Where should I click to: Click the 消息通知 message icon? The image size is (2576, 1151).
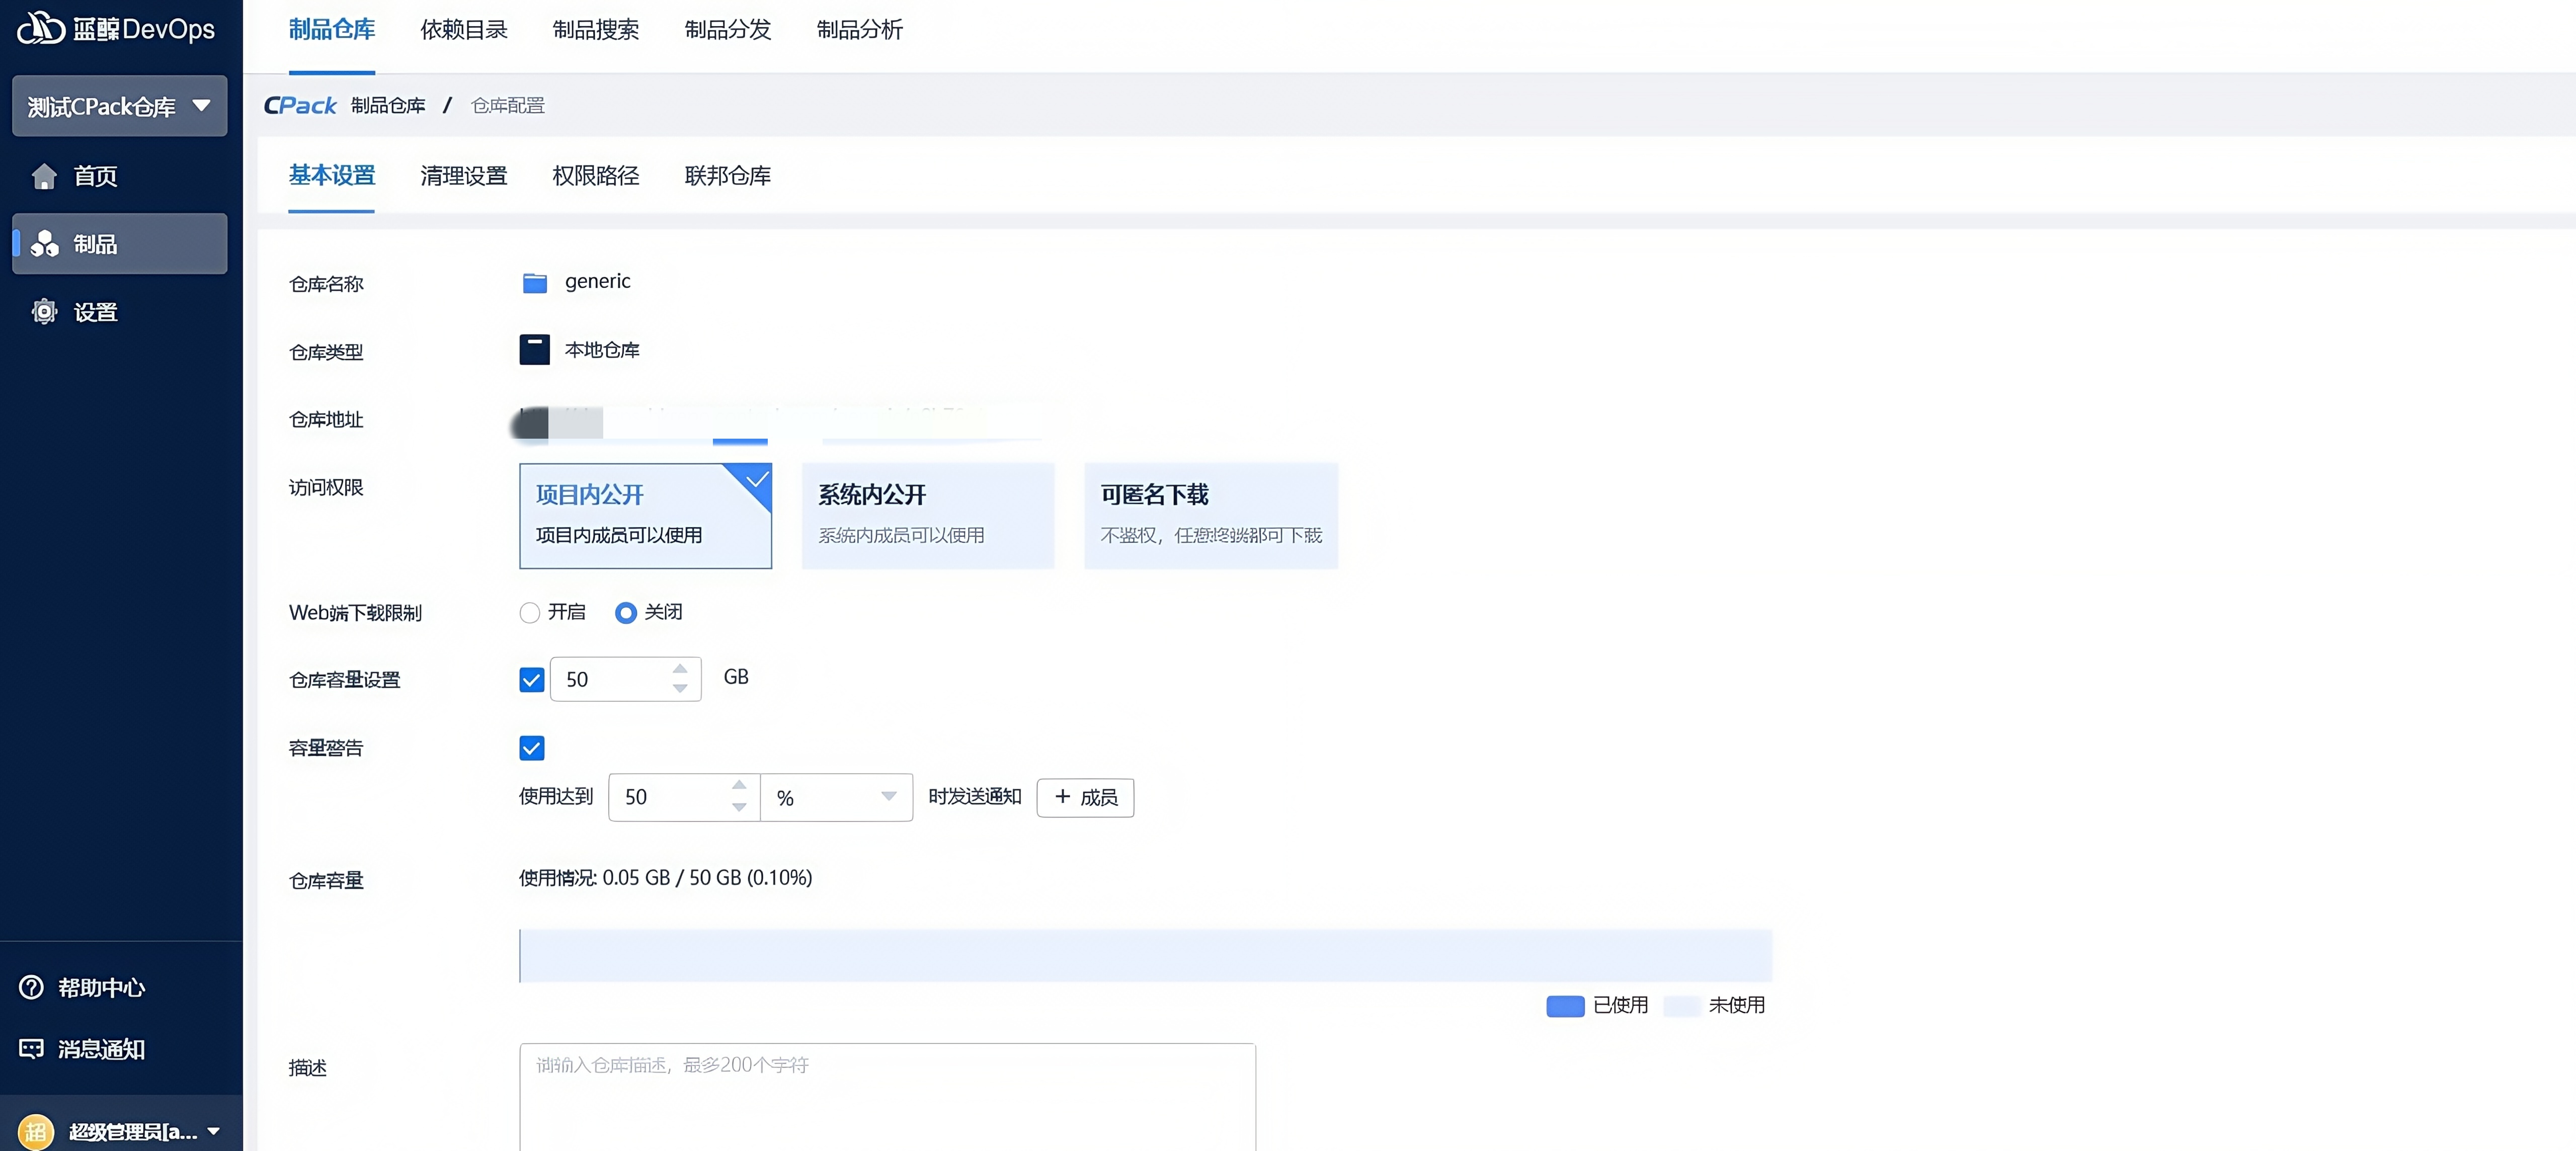coord(32,1048)
